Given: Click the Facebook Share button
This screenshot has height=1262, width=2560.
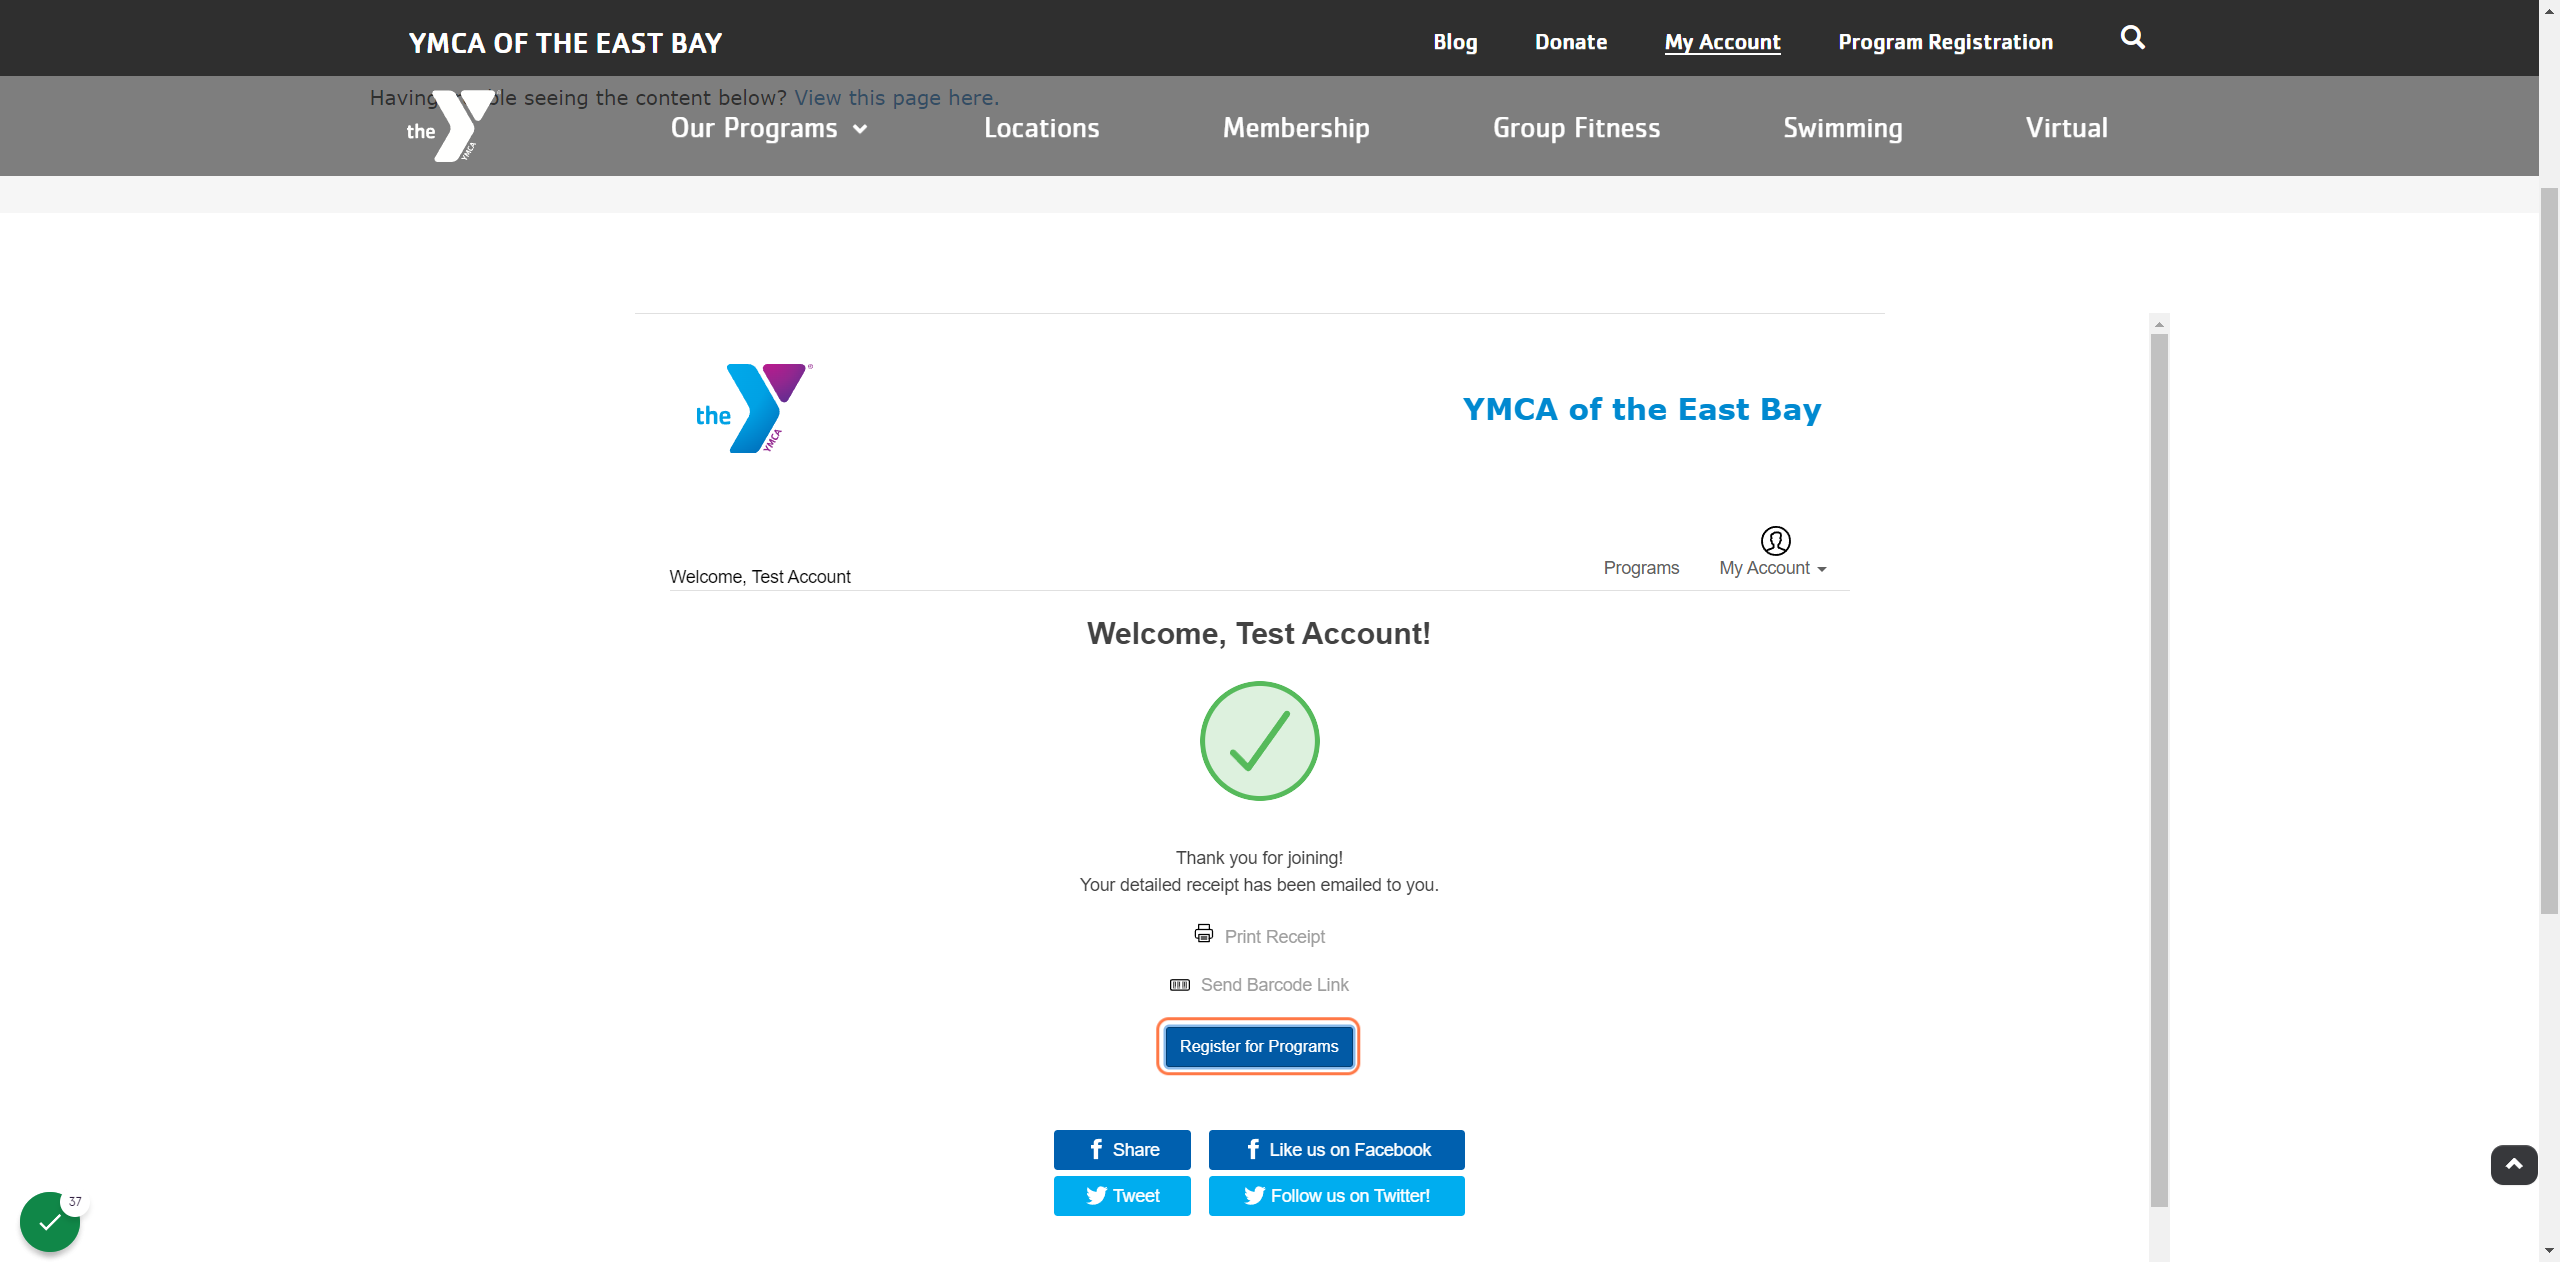Looking at the screenshot, I should point(1122,1150).
